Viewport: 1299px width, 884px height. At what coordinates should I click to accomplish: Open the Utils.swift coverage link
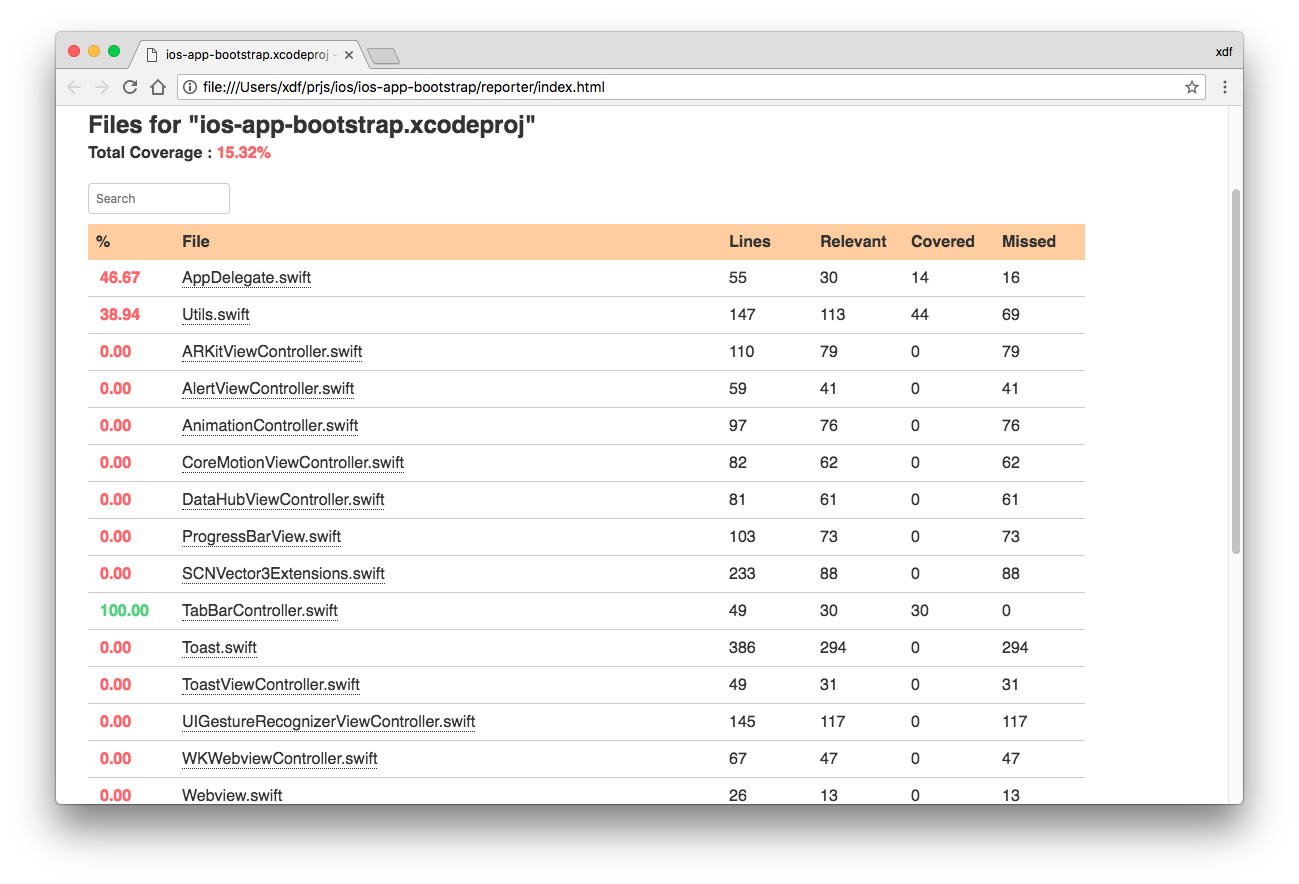point(215,315)
